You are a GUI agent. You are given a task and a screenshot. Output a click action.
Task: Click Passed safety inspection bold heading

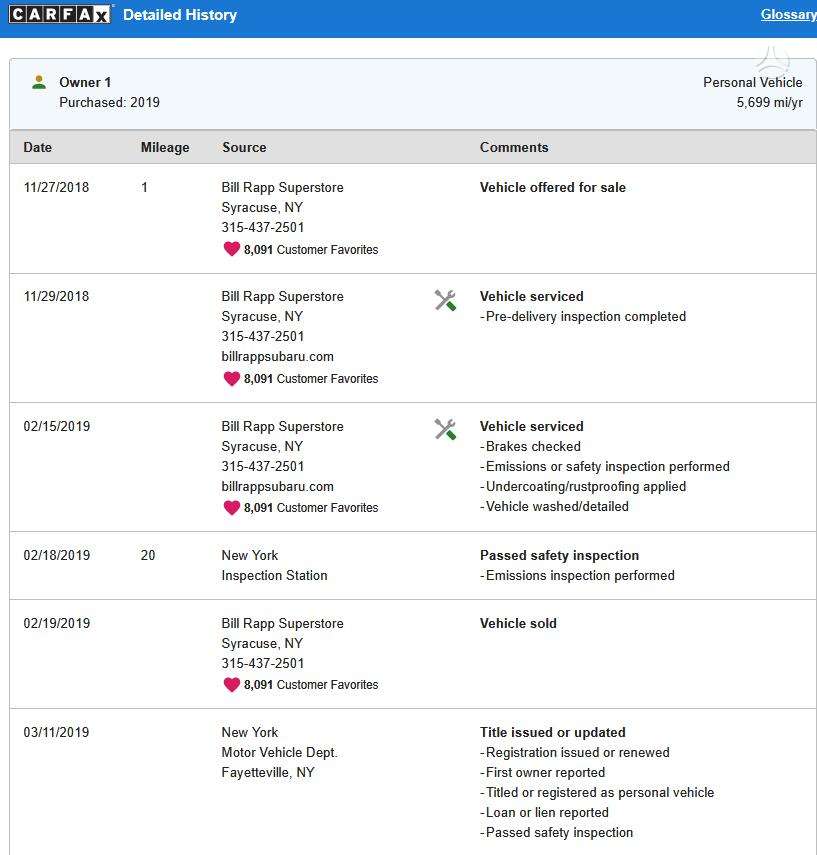click(x=559, y=556)
